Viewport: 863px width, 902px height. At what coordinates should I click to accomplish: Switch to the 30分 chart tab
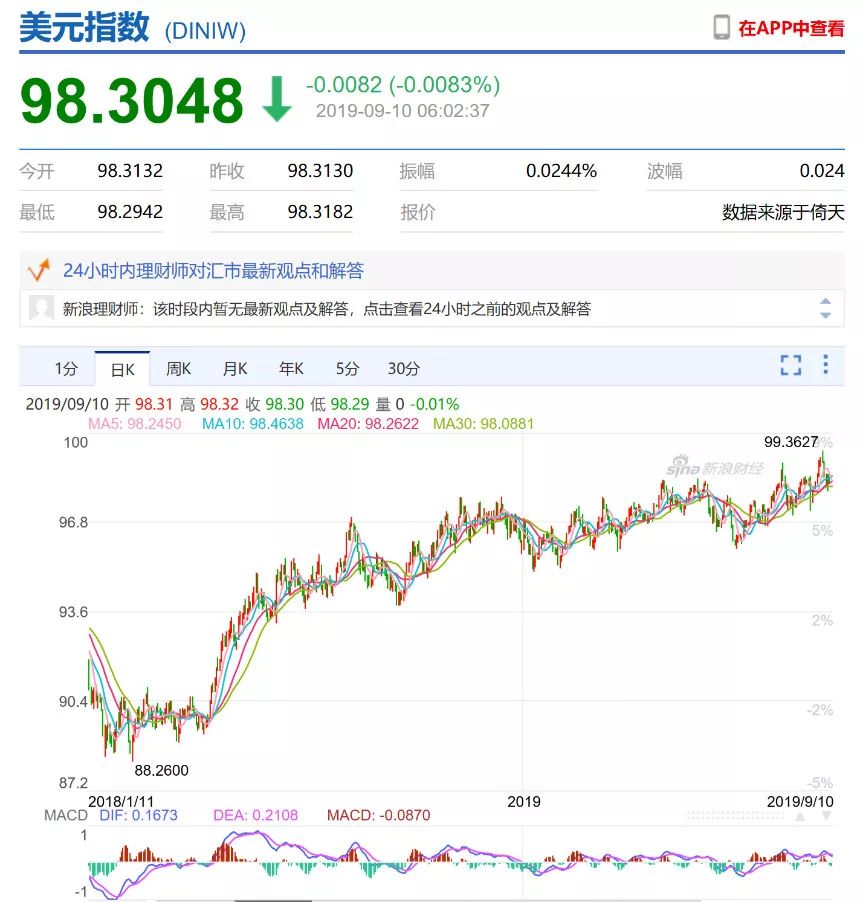tap(403, 368)
